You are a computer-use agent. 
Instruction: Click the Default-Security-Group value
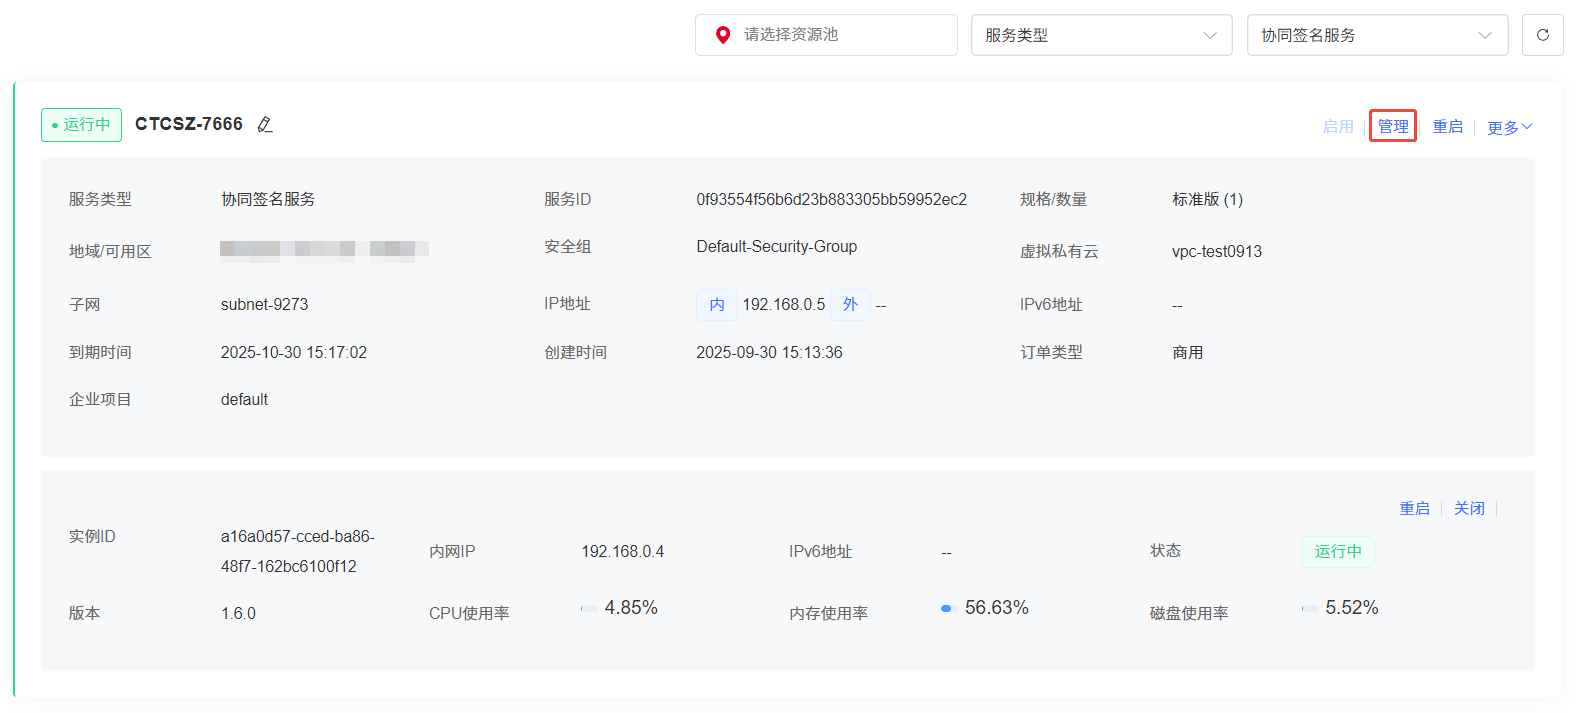(777, 246)
